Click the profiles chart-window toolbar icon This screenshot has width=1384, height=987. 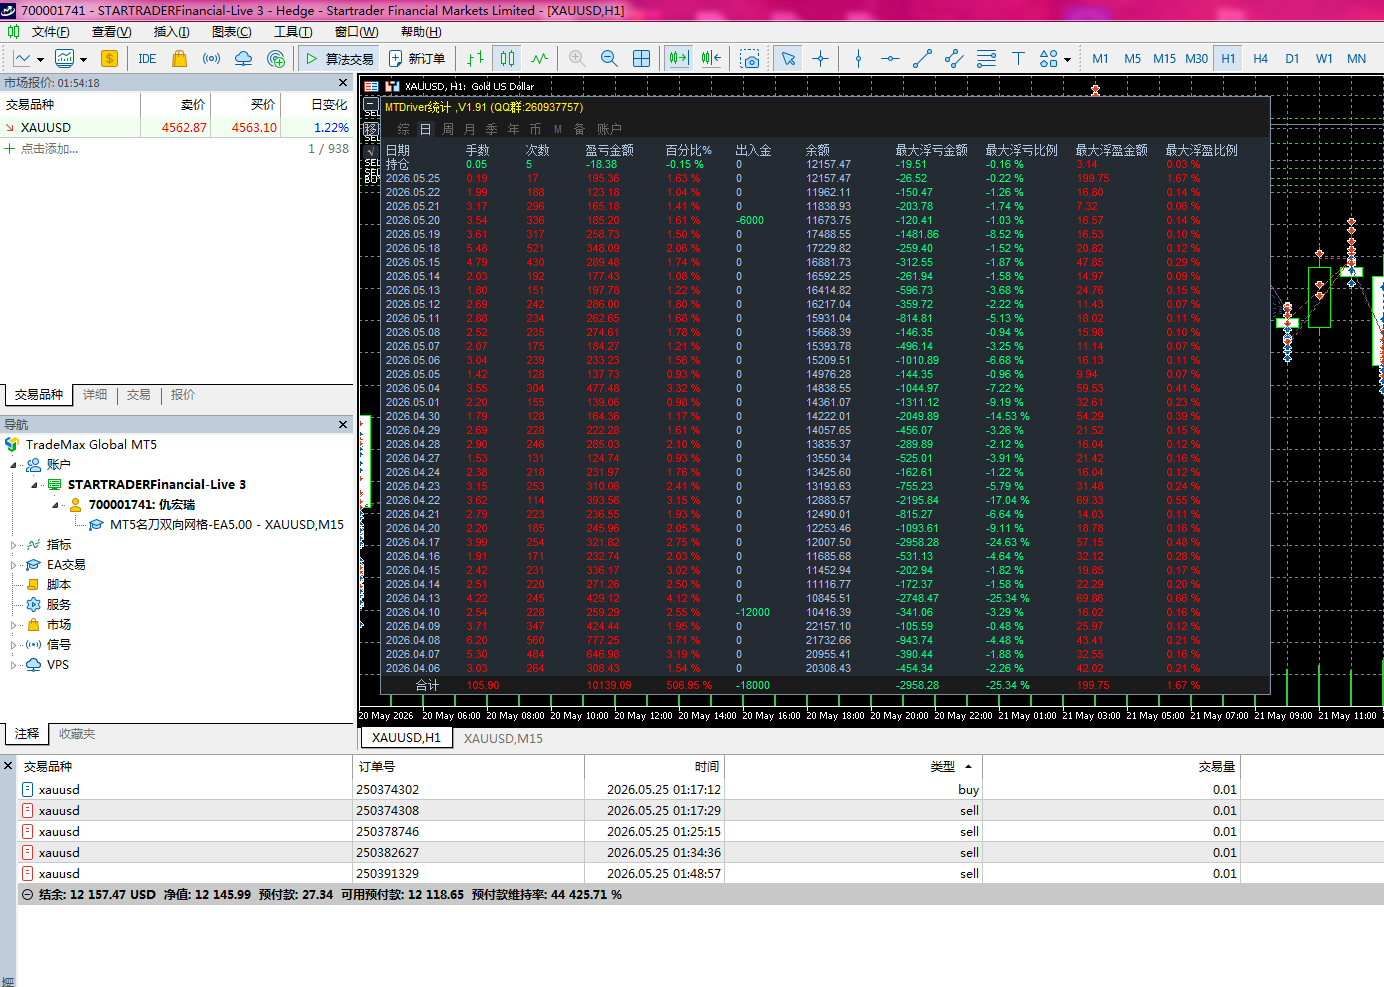point(65,58)
